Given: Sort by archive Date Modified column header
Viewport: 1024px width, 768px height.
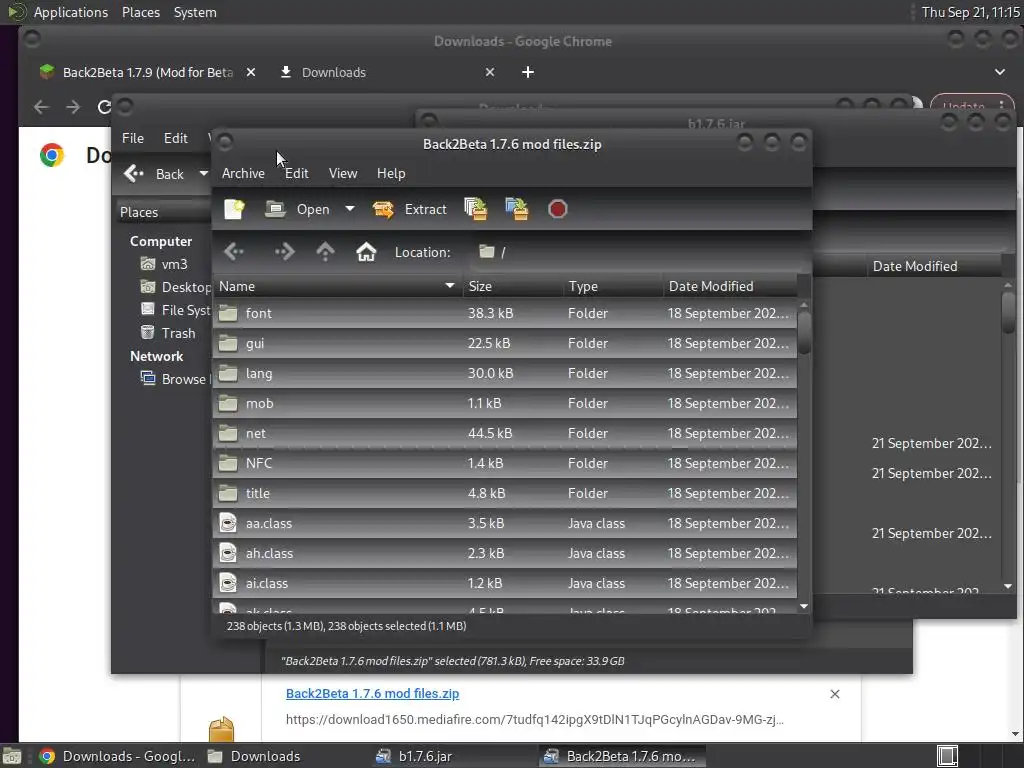Looking at the screenshot, I should point(729,286).
